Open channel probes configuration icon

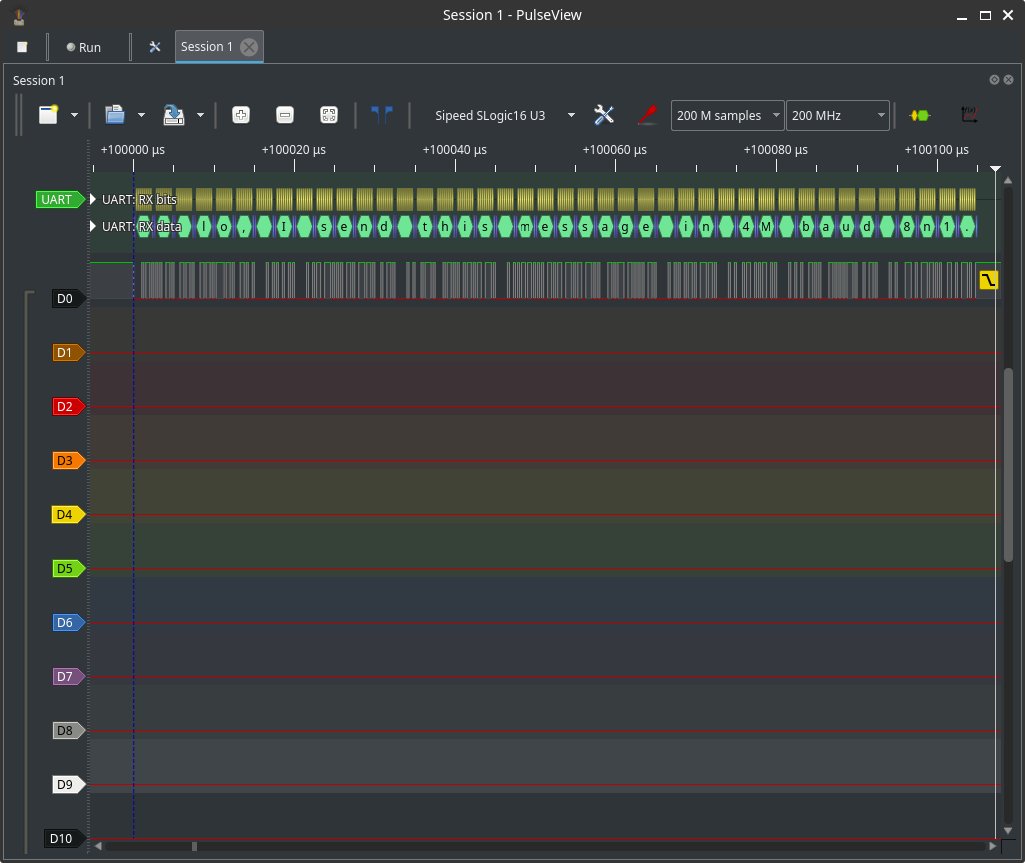pos(647,115)
